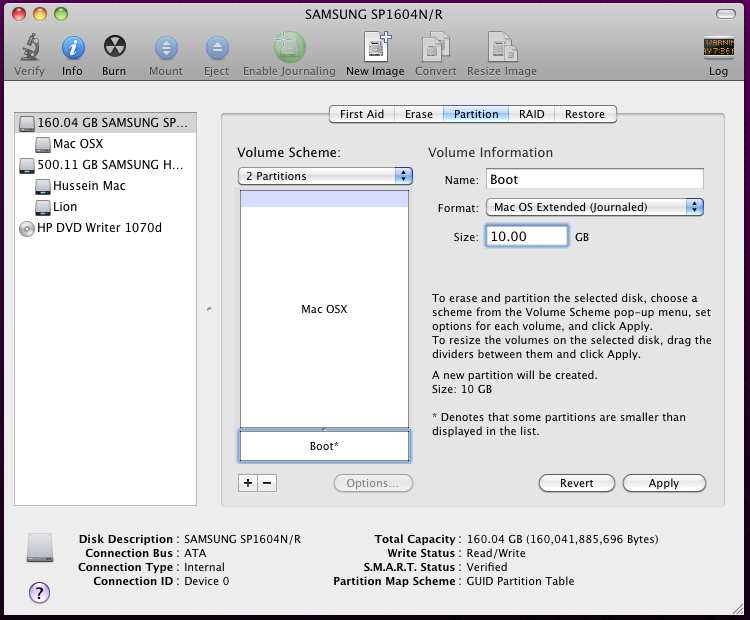Click the Convert toolbar icon
The image size is (750, 620).
[435, 47]
